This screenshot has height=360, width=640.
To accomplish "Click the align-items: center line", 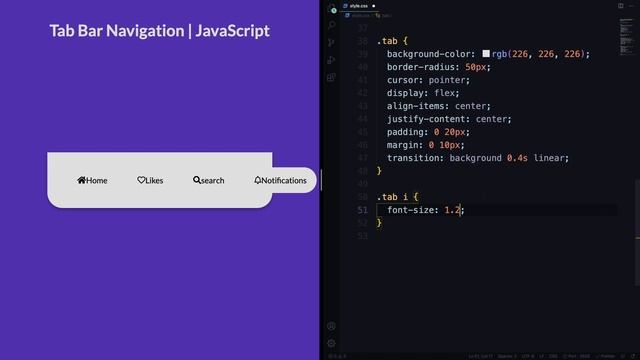I will point(439,106).
